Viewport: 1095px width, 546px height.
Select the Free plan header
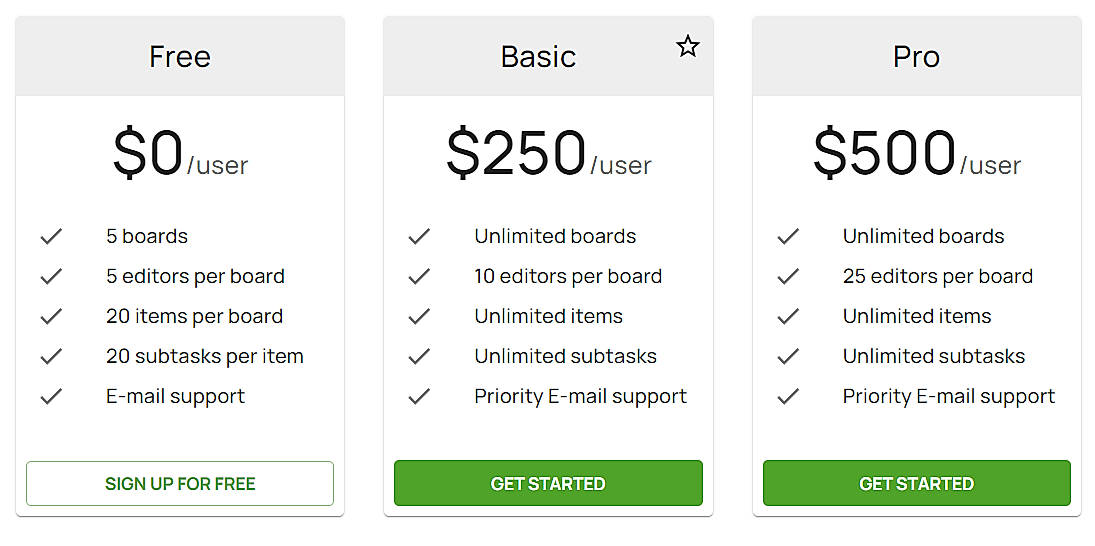180,56
